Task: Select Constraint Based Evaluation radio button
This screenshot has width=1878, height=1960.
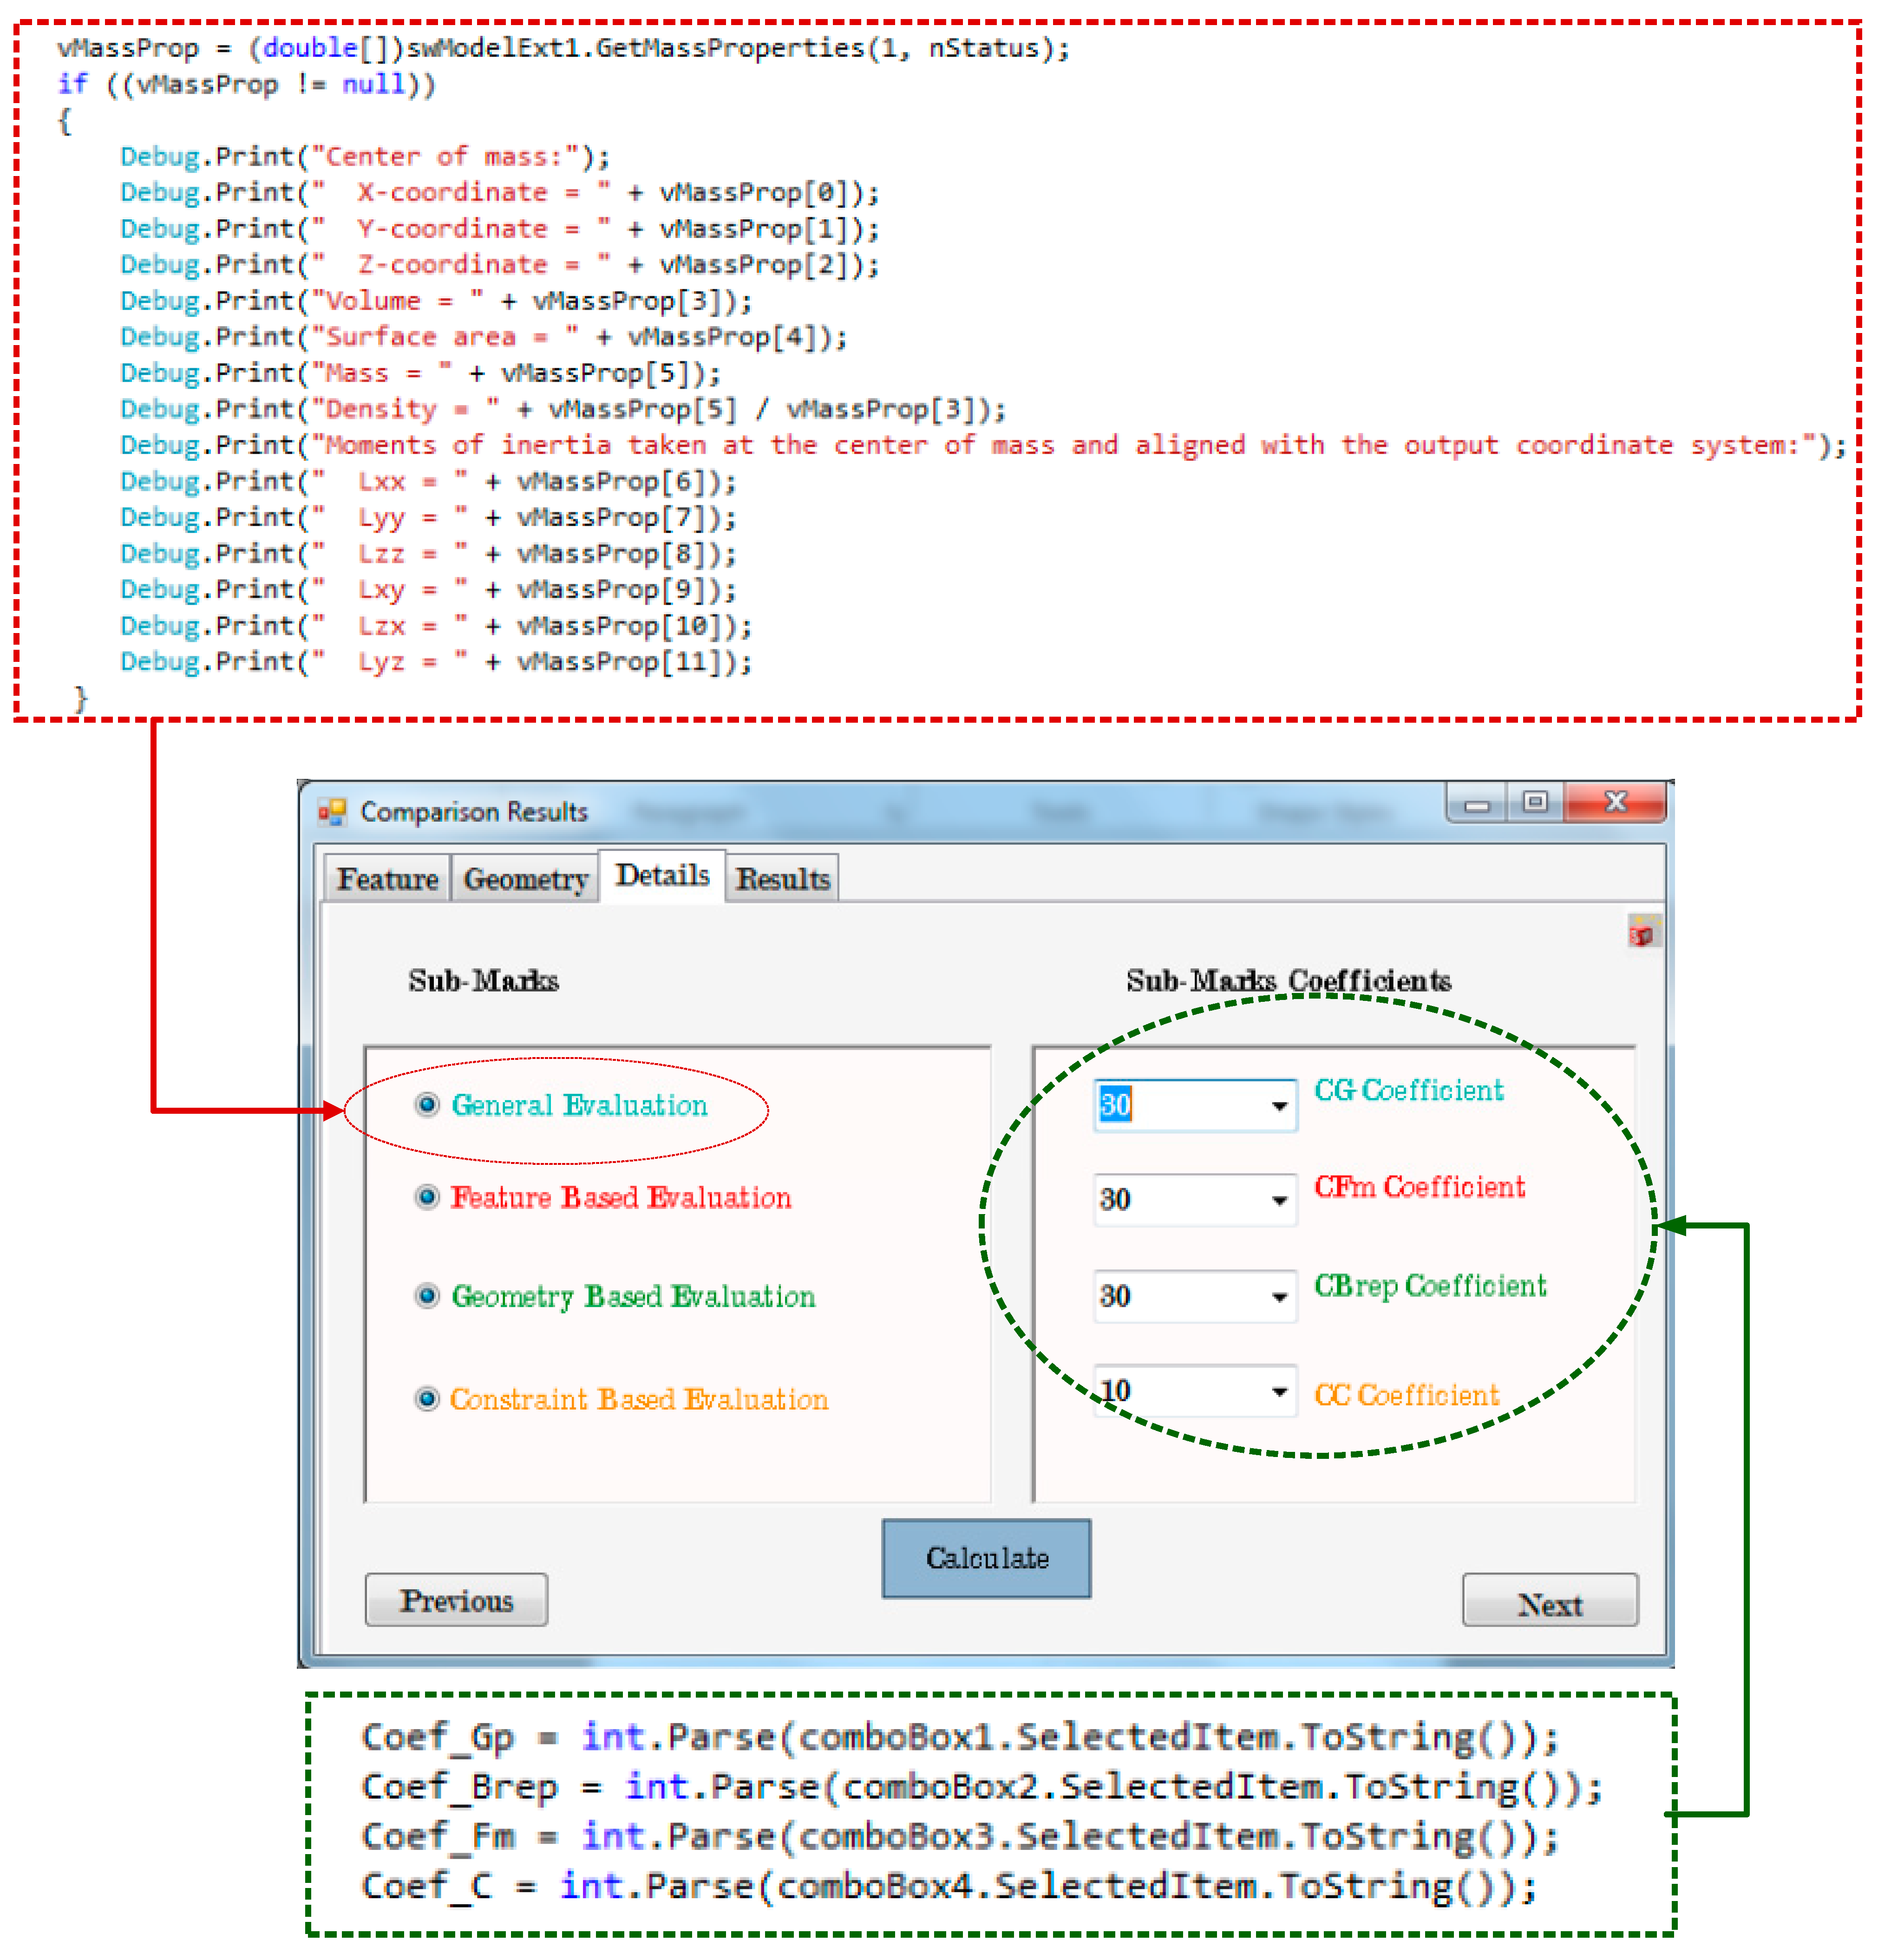Action: click(427, 1398)
